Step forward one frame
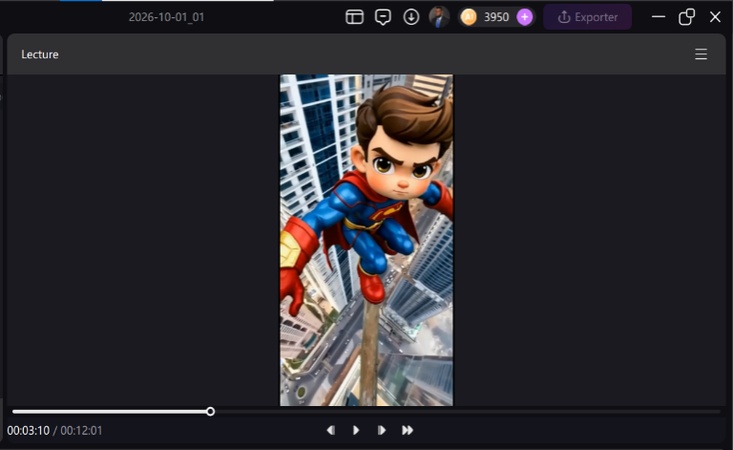The height and width of the screenshot is (450, 733). tap(381, 430)
